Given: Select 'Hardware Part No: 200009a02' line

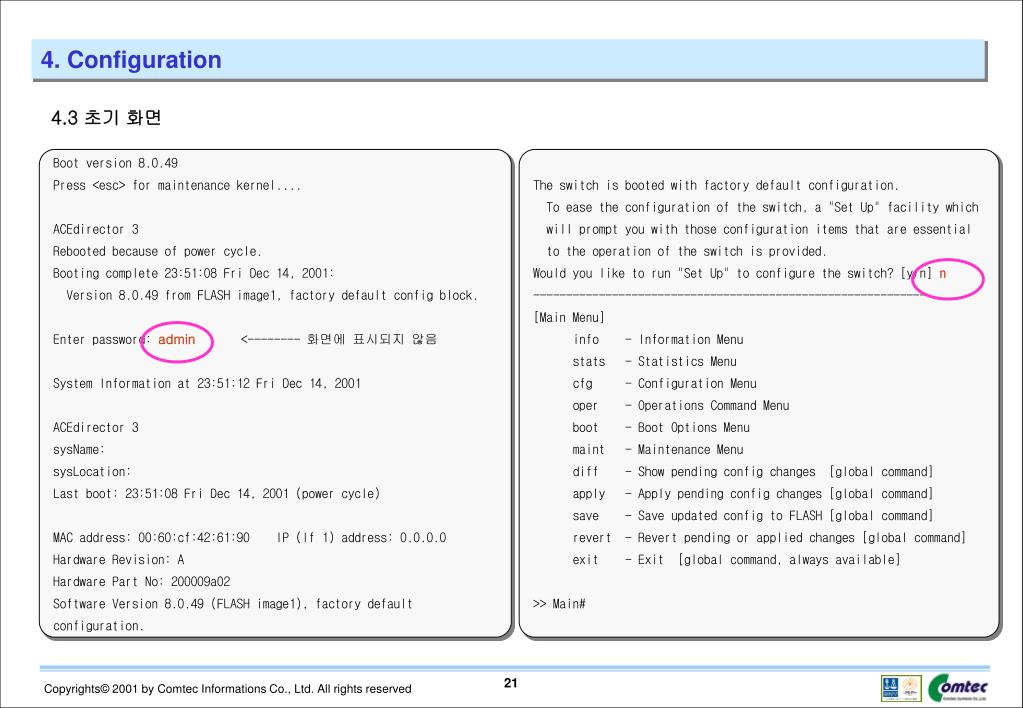Looking at the screenshot, I should (x=142, y=582).
